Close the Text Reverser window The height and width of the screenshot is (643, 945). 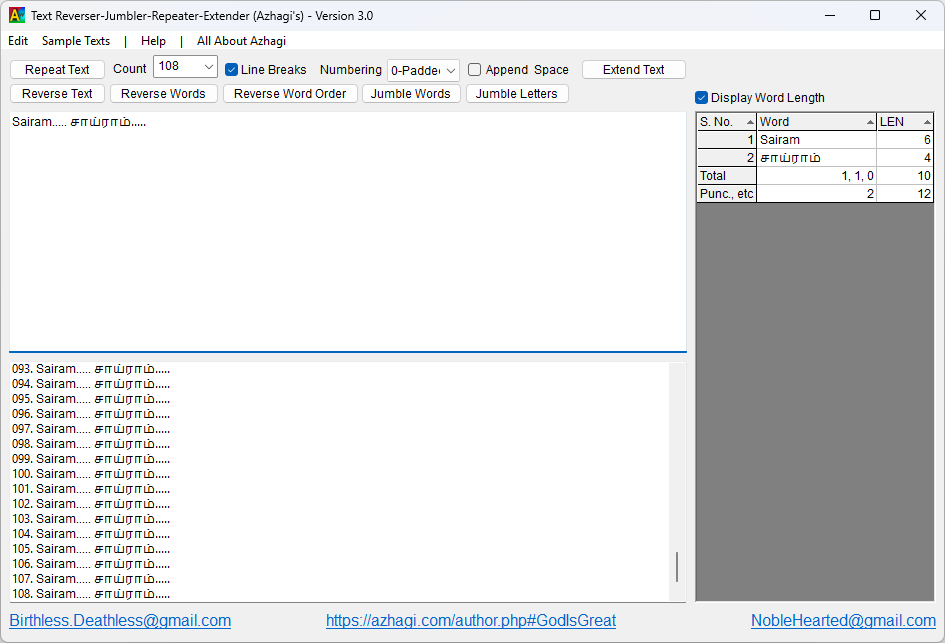(921, 15)
